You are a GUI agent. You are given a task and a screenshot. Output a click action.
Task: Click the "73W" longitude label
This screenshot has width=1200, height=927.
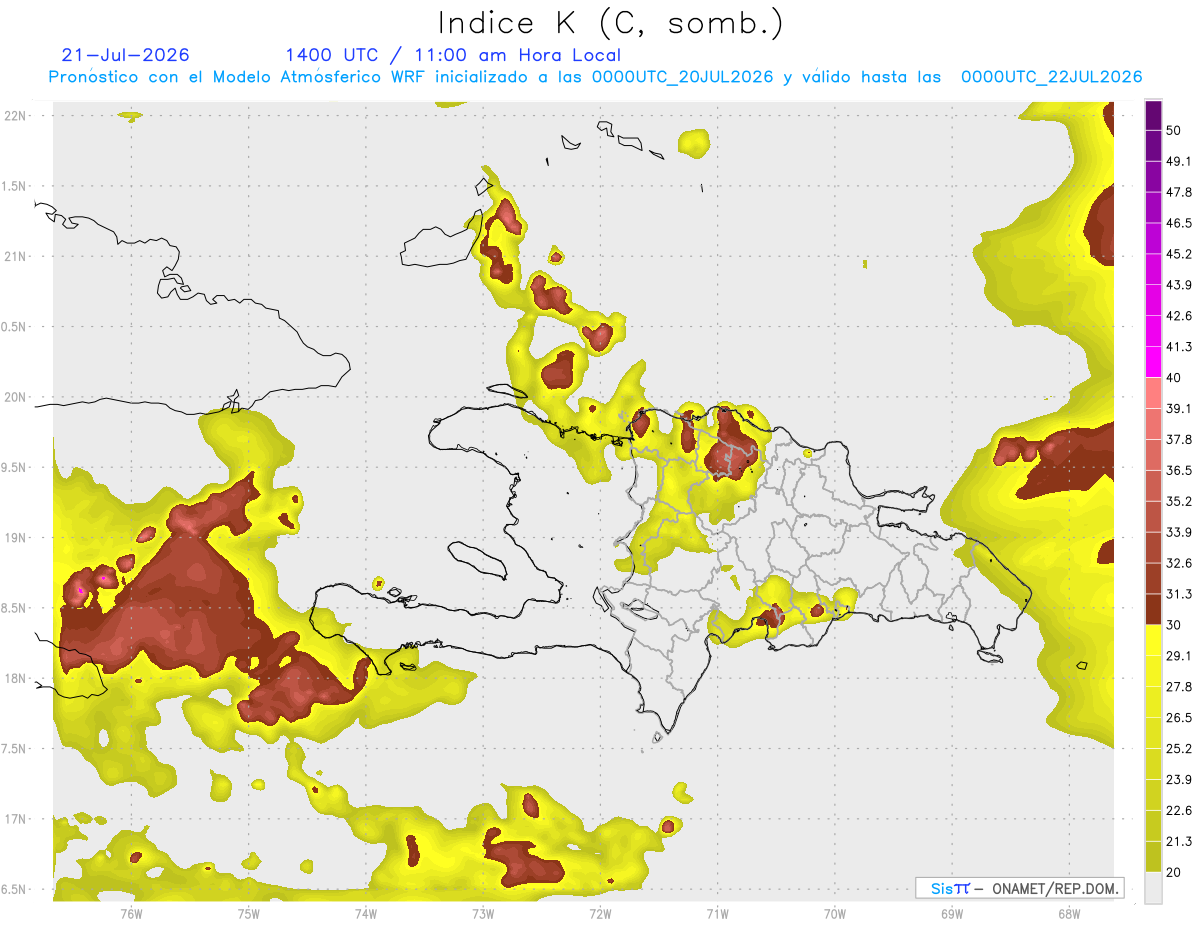pos(483,913)
